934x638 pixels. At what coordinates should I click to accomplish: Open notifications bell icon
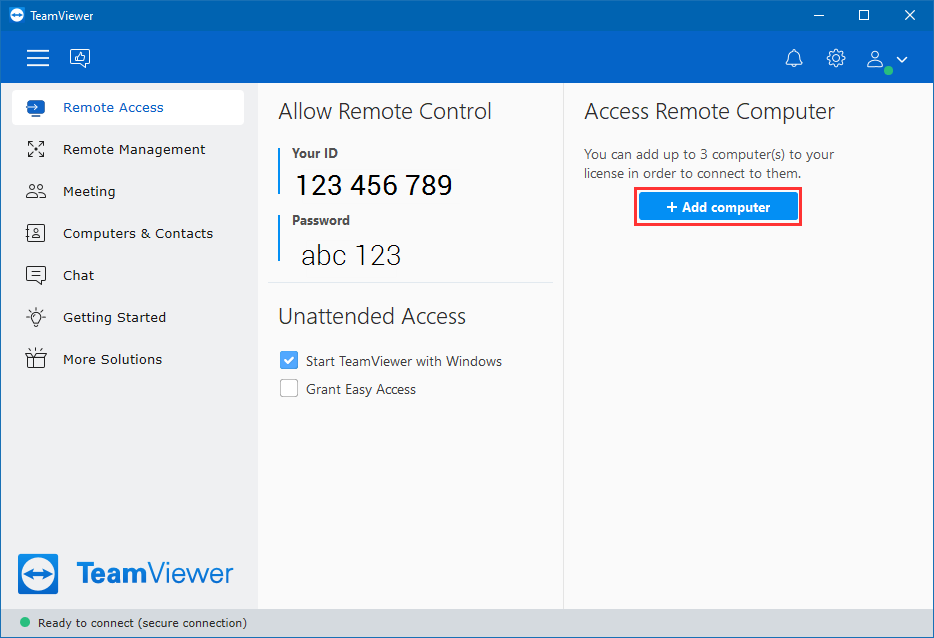point(793,58)
